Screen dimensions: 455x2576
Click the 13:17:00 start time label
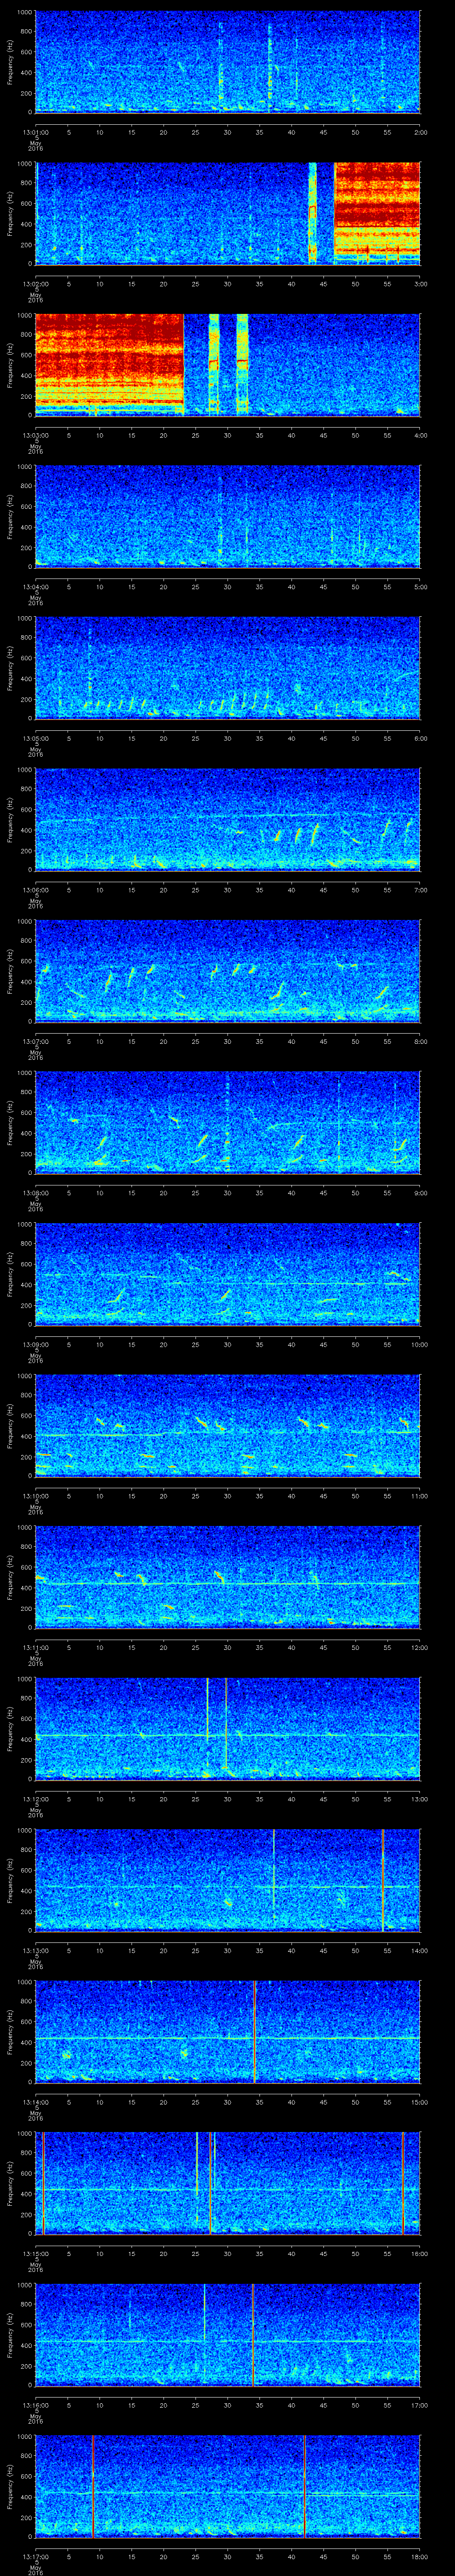[35, 2556]
